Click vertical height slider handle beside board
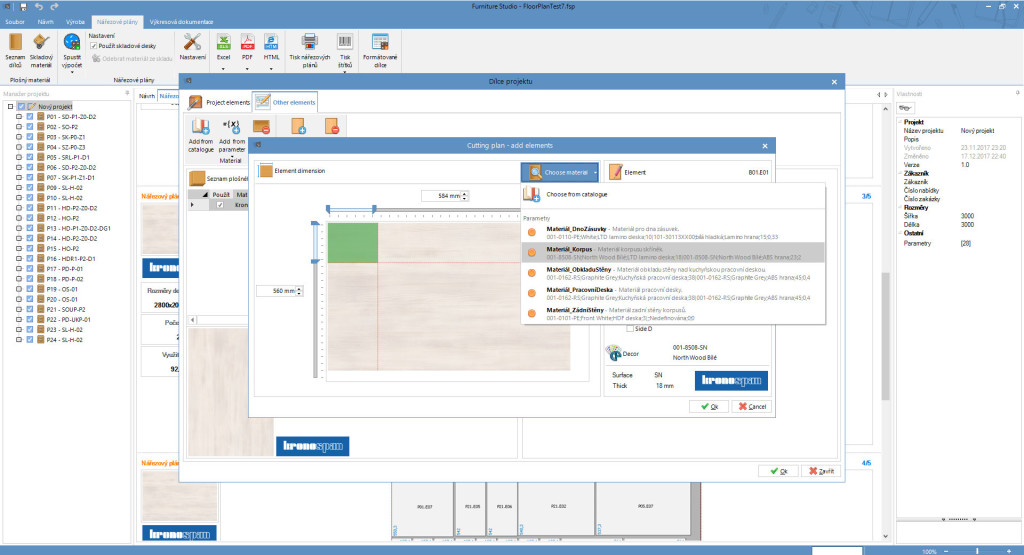This screenshot has height=555, width=1024. pyautogui.click(x=315, y=261)
